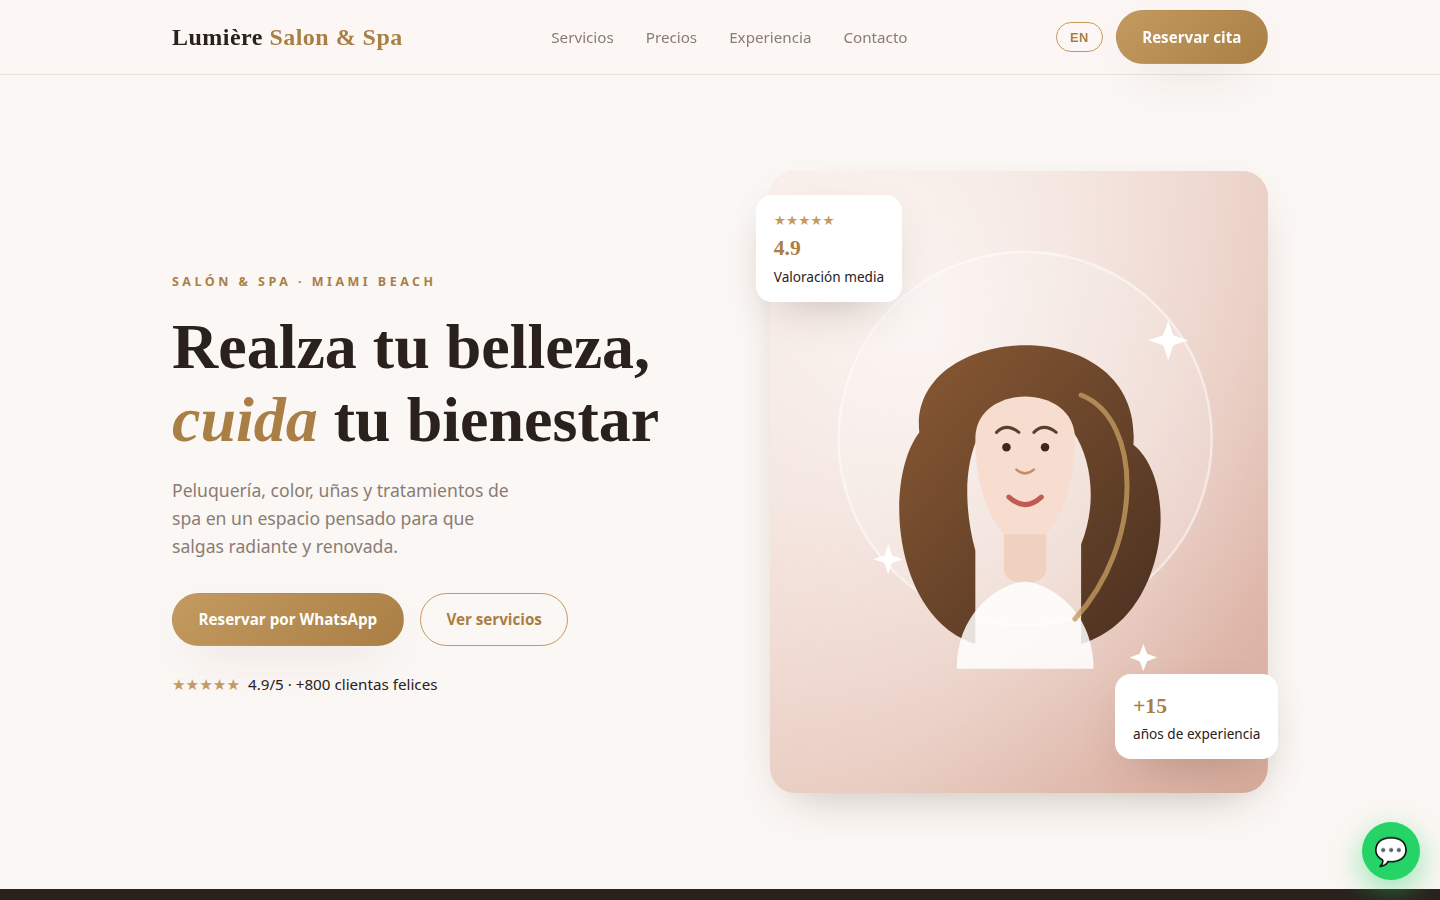Image resolution: width=1440 pixels, height=900 pixels.
Task: Click the headline 'Realza tu belleza,'
Action: click(411, 347)
